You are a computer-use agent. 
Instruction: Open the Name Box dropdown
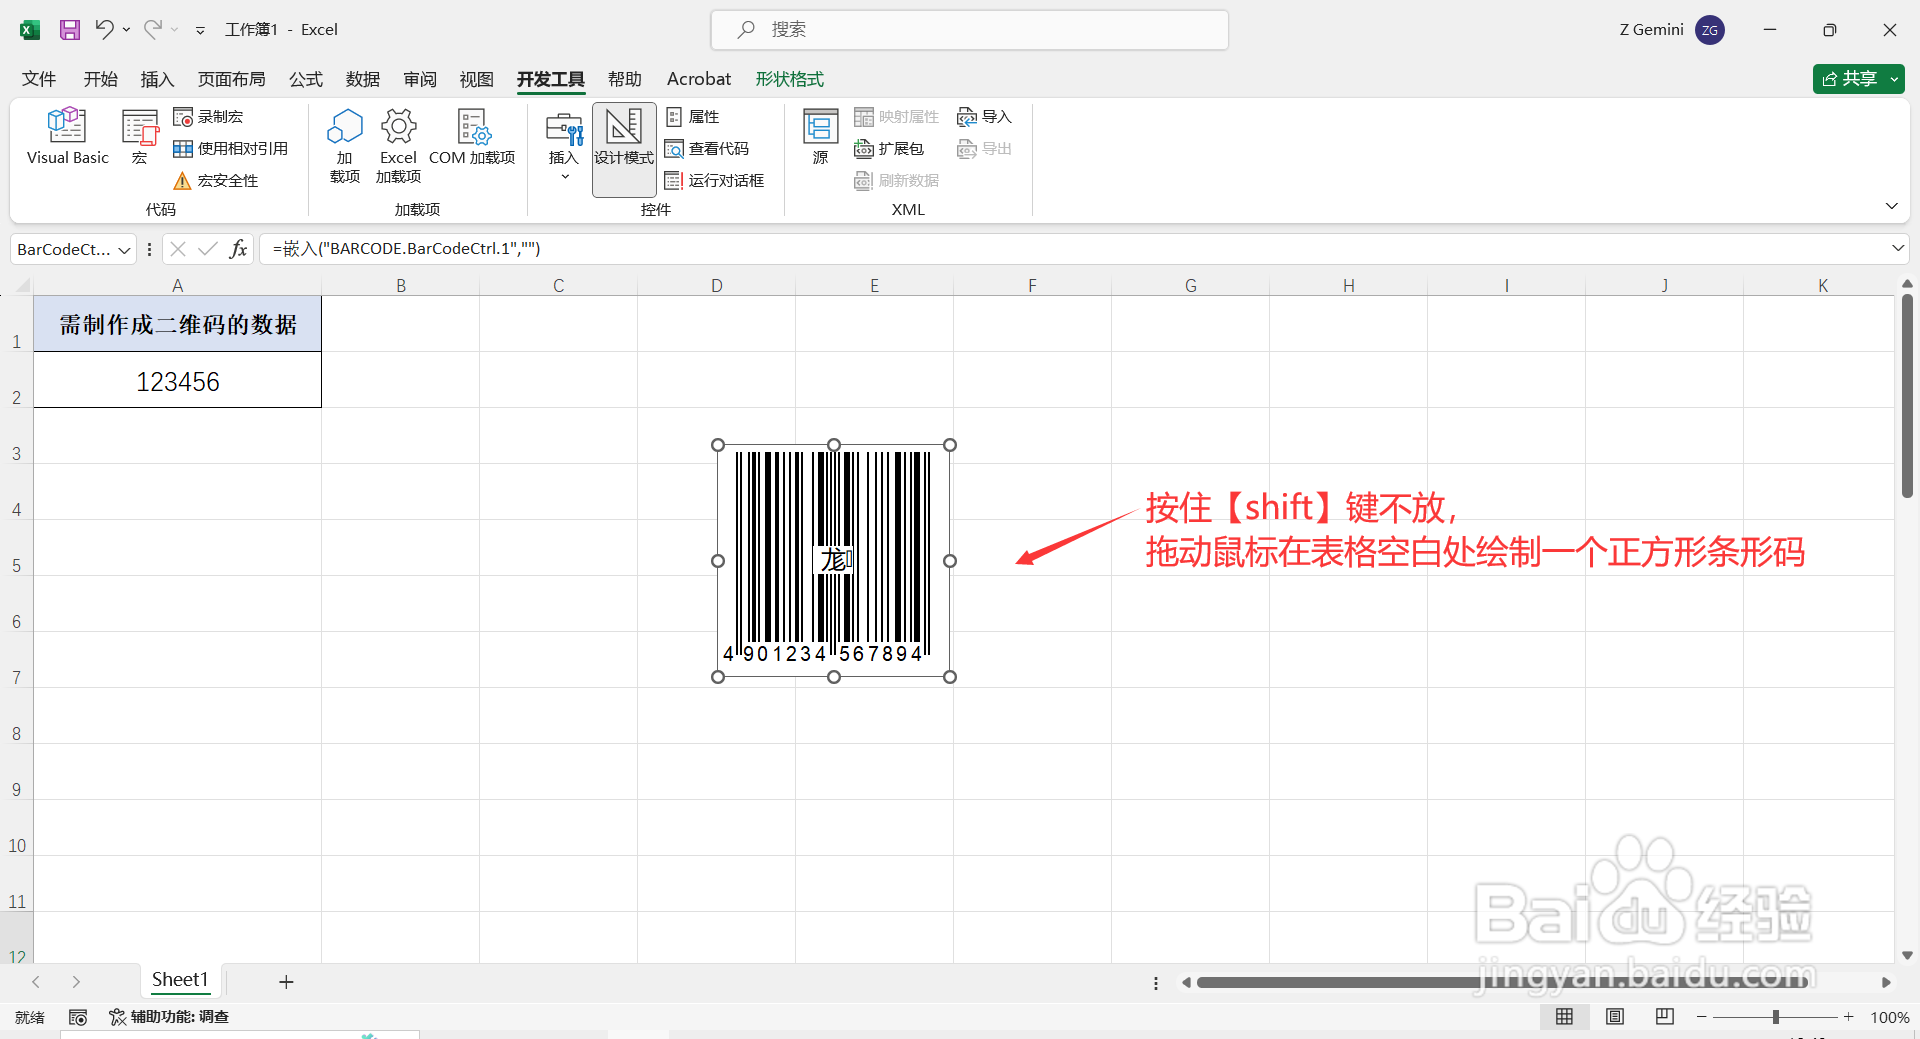124,248
